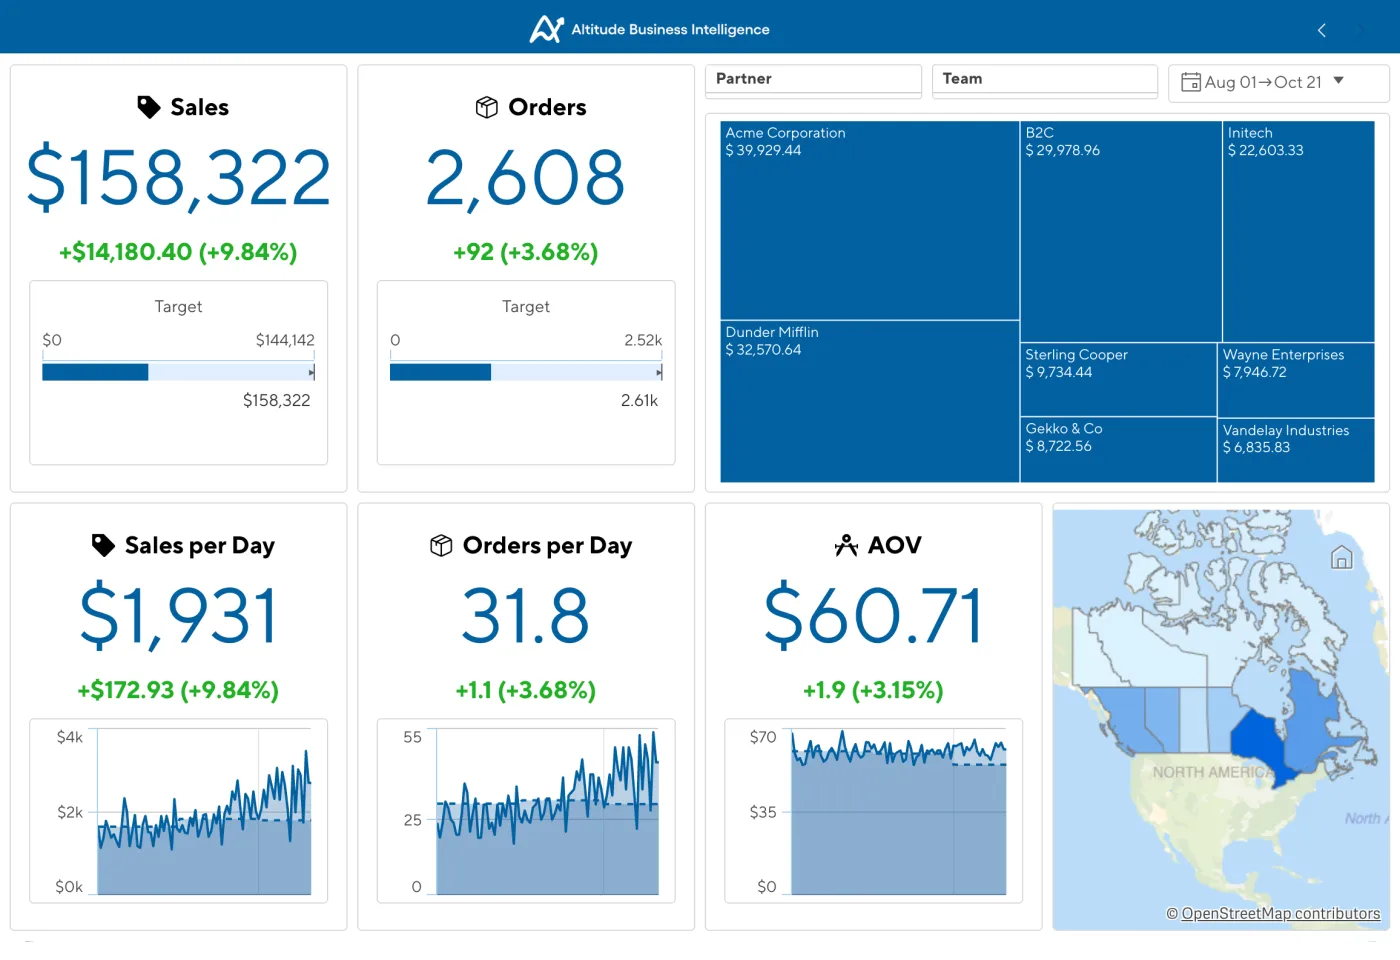
Task: Select the B2C treemap tile
Action: click(x=1121, y=232)
